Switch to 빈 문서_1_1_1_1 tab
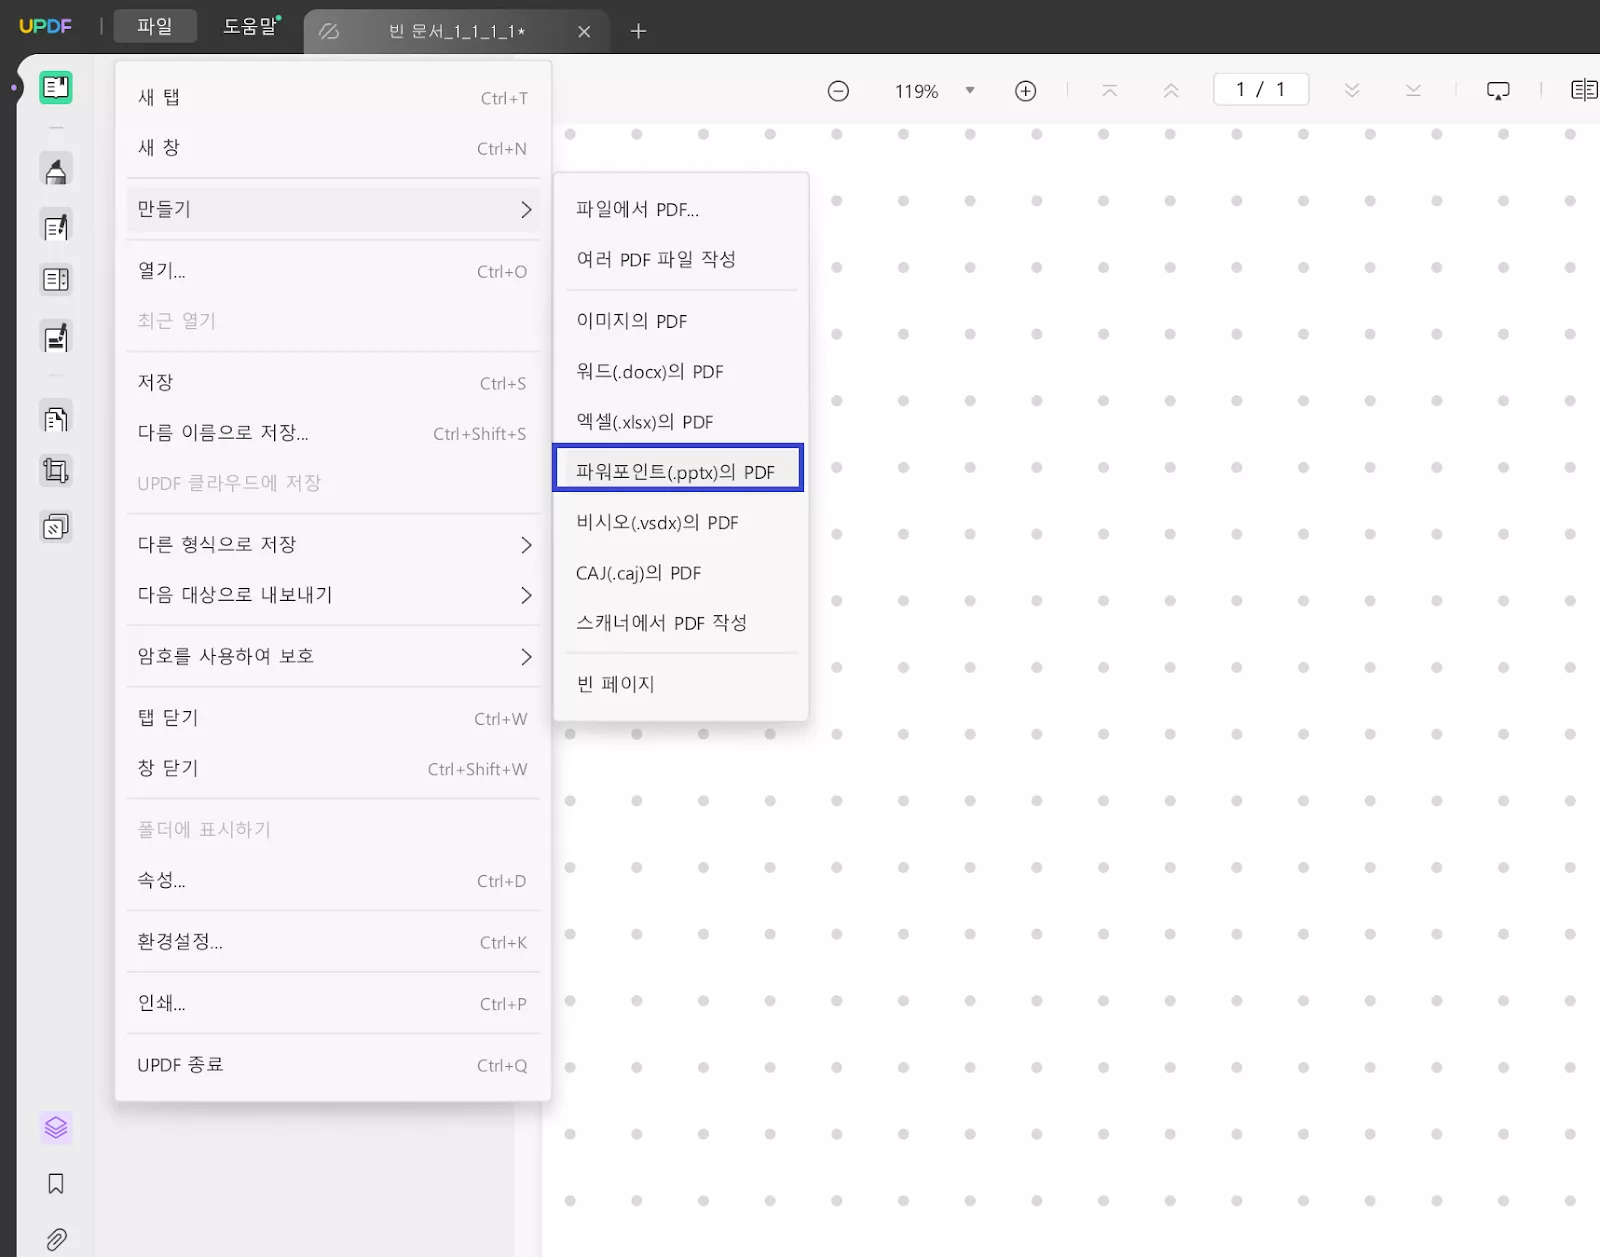Viewport: 1600px width, 1257px height. pos(456,32)
